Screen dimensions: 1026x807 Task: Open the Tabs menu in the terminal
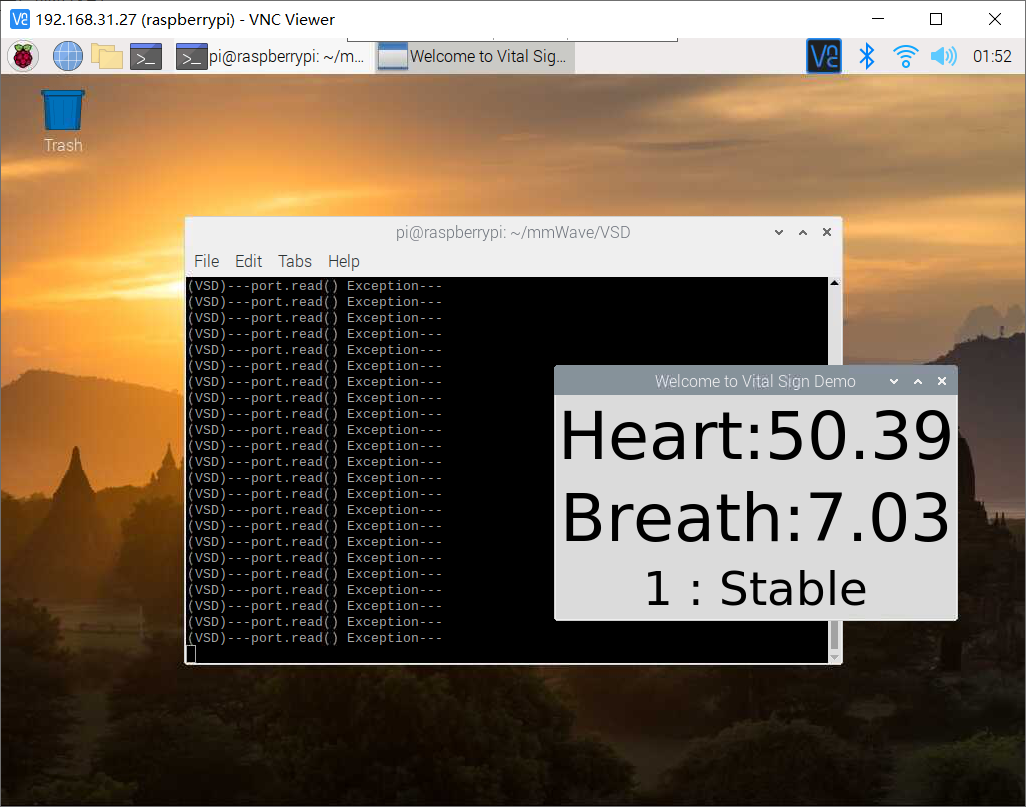(x=295, y=261)
